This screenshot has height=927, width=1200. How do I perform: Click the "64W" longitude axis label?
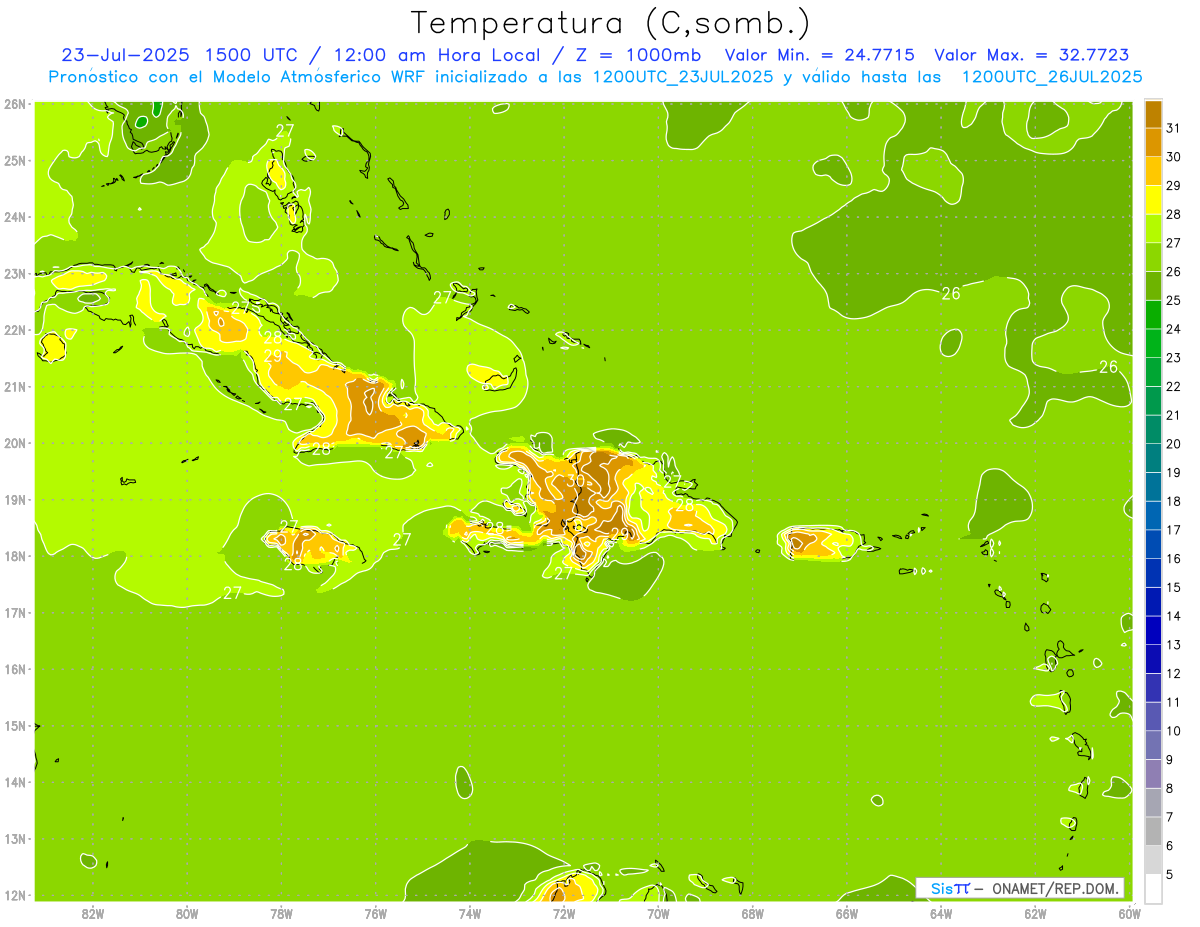click(x=940, y=913)
